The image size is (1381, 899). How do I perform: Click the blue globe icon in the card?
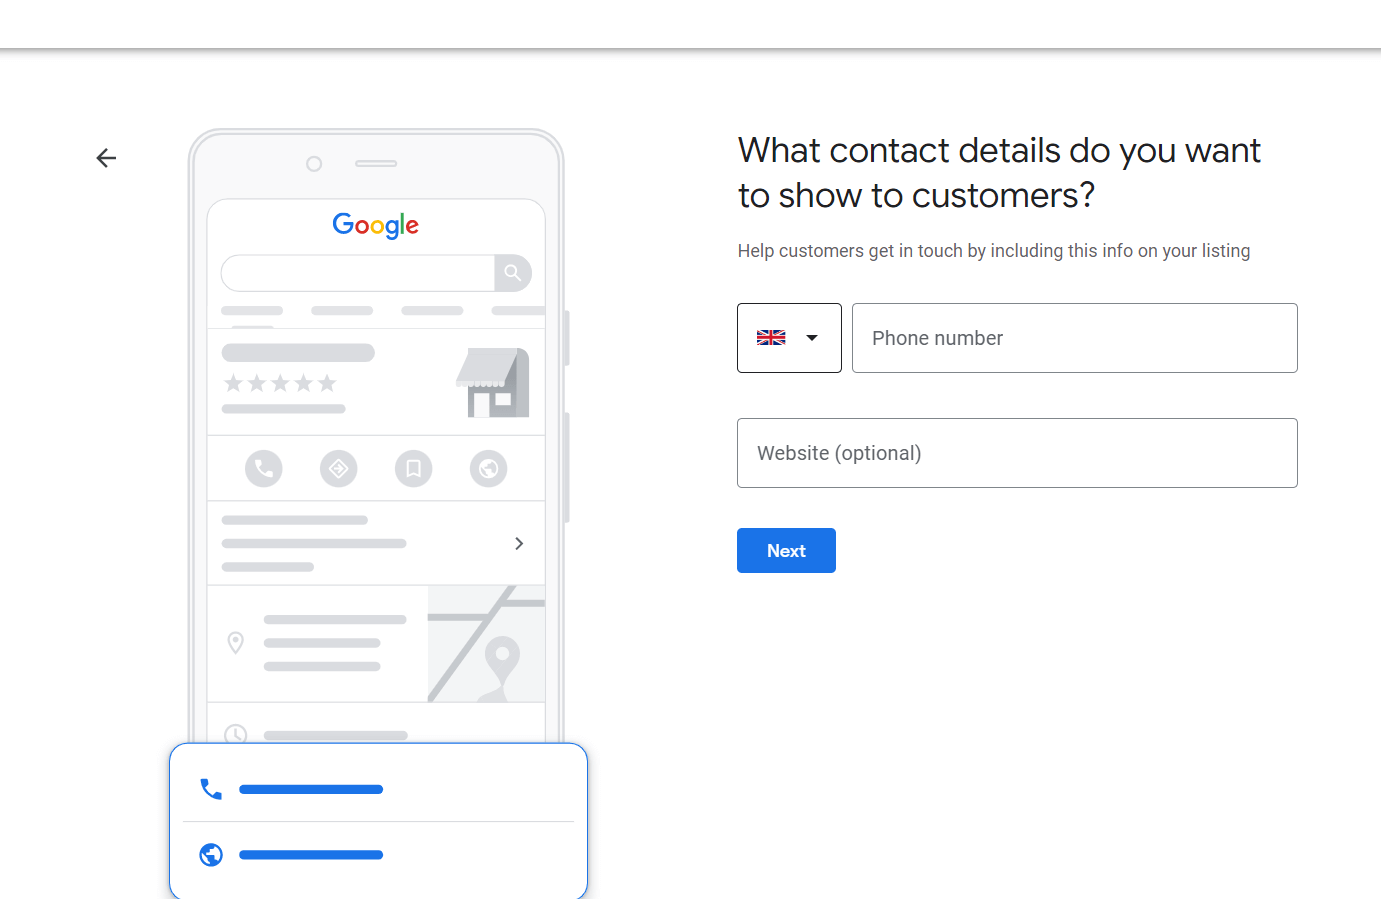[211, 855]
